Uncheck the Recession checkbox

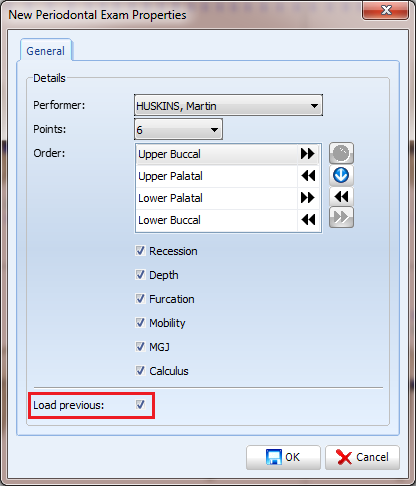point(140,251)
